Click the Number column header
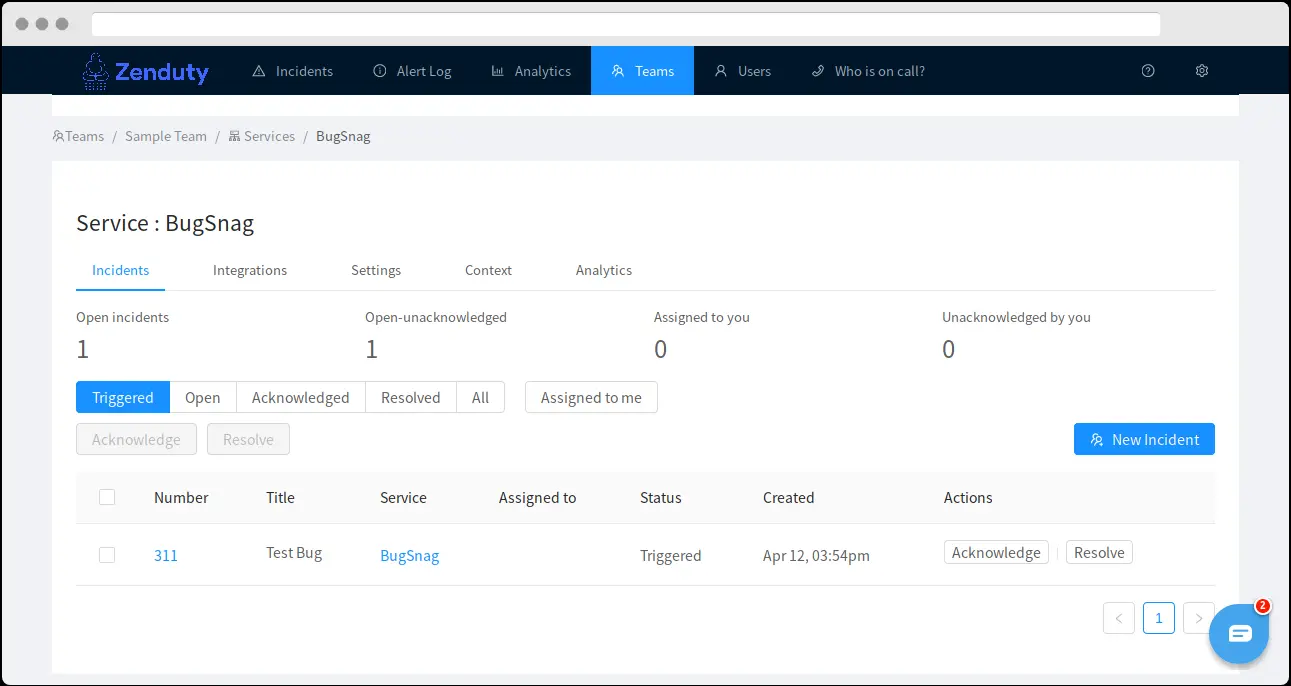This screenshot has width=1291, height=686. [x=181, y=497]
